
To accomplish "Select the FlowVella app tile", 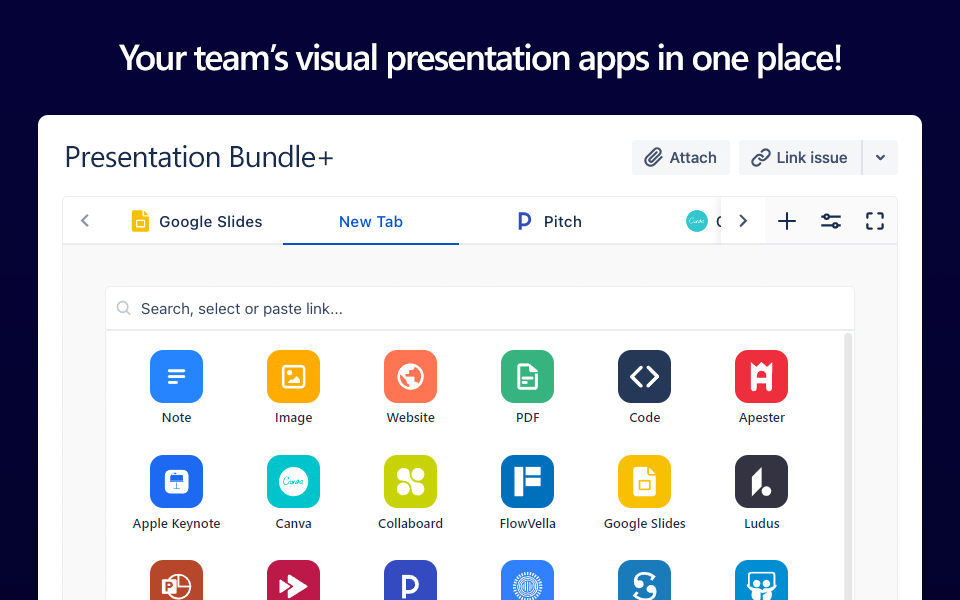I will click(527, 481).
